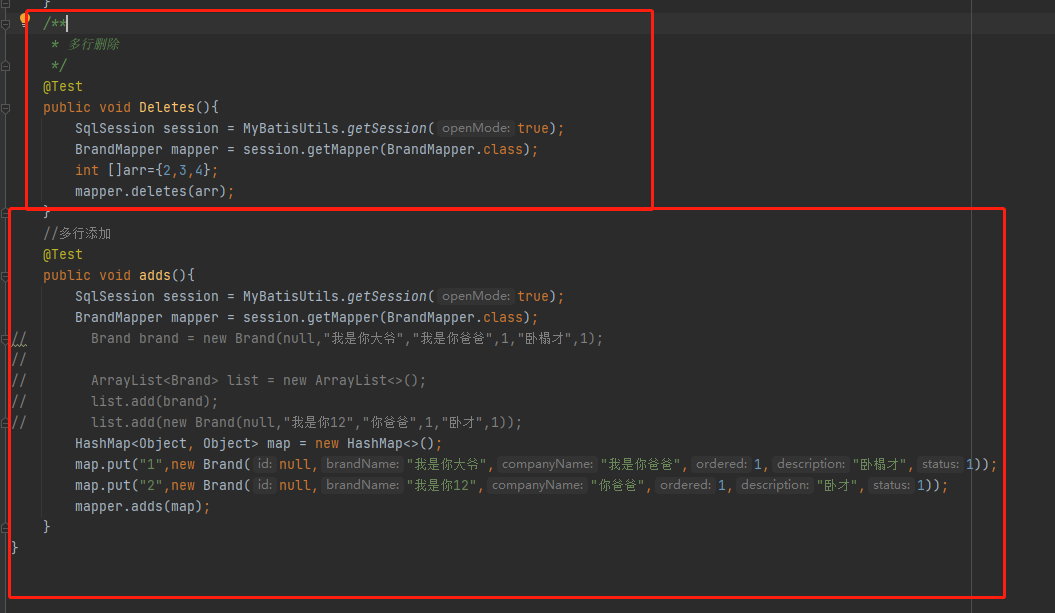Click getSession in the Deletes() method
This screenshot has width=1055, height=613.
coord(387,128)
